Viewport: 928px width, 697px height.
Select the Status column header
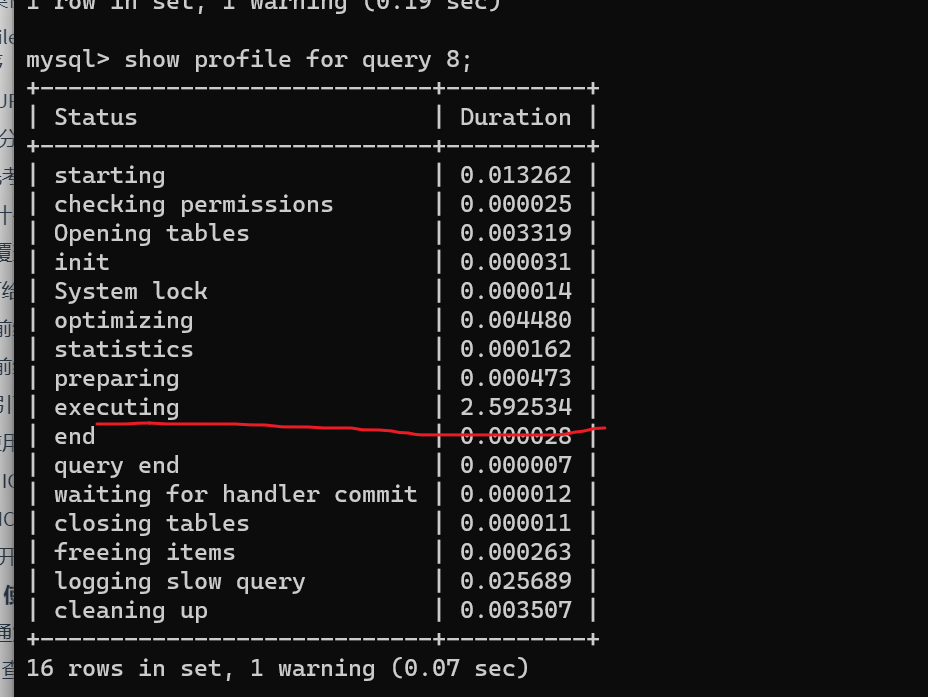[x=95, y=118]
